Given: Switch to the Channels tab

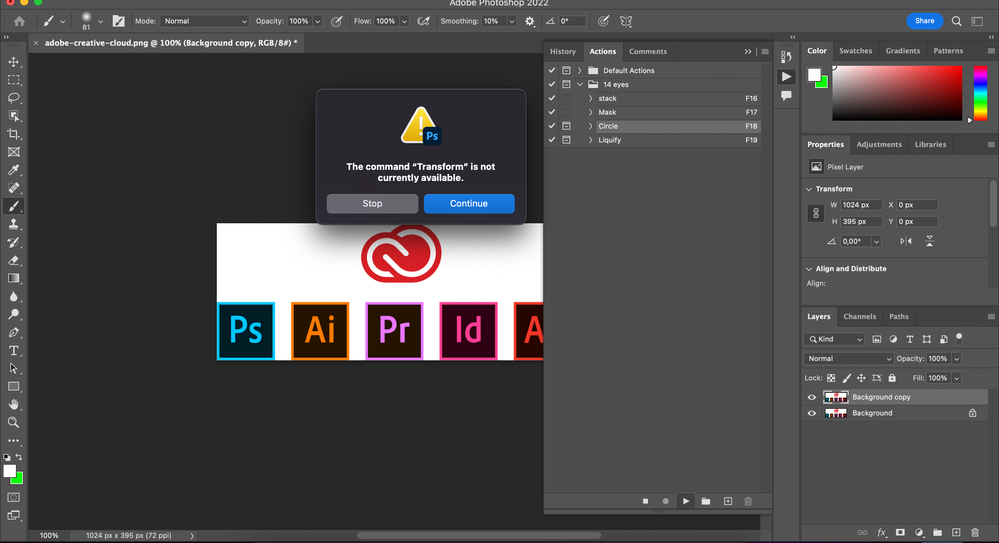Looking at the screenshot, I should [x=859, y=317].
